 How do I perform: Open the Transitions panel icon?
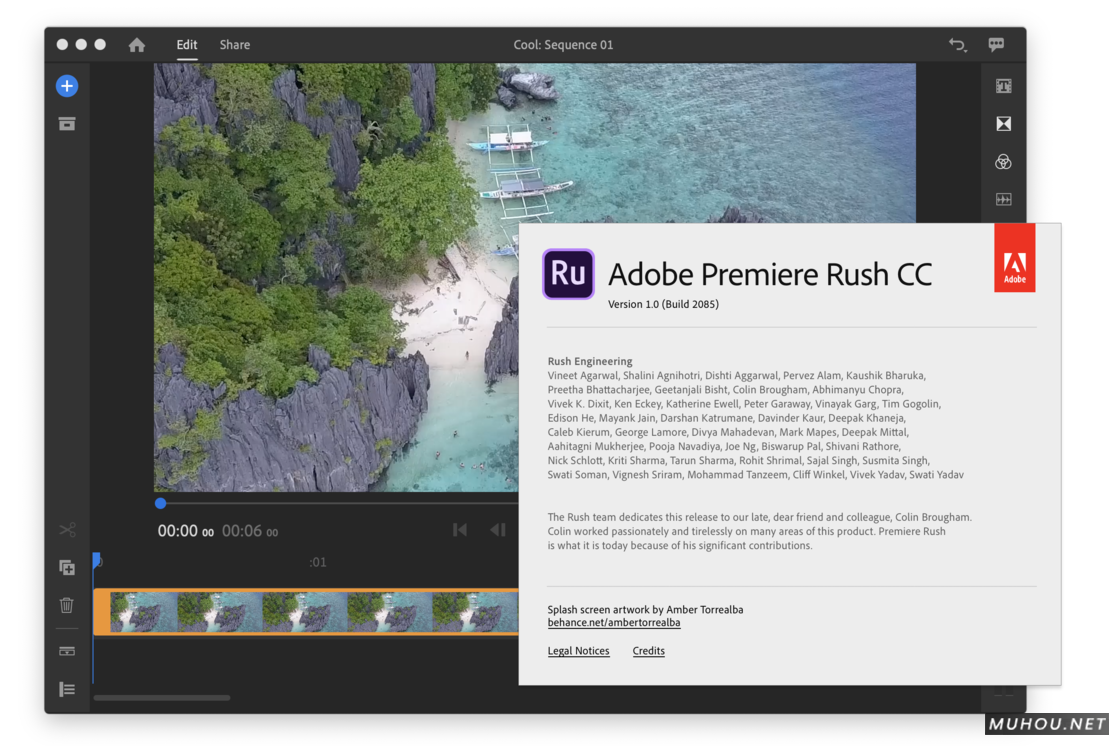click(1004, 124)
